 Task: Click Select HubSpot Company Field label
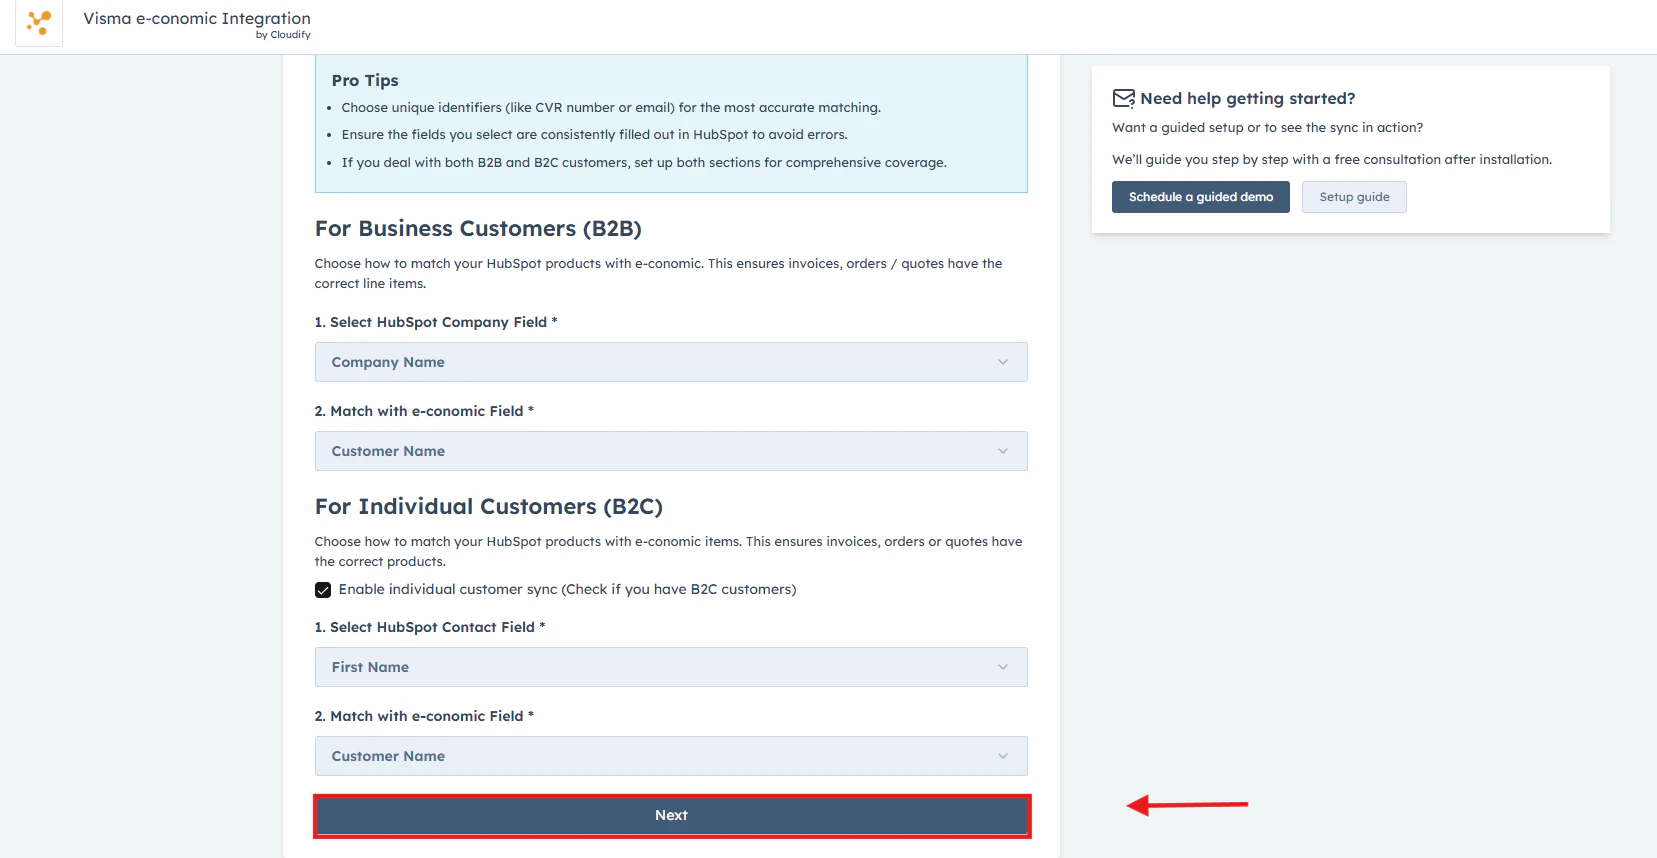[436, 322]
